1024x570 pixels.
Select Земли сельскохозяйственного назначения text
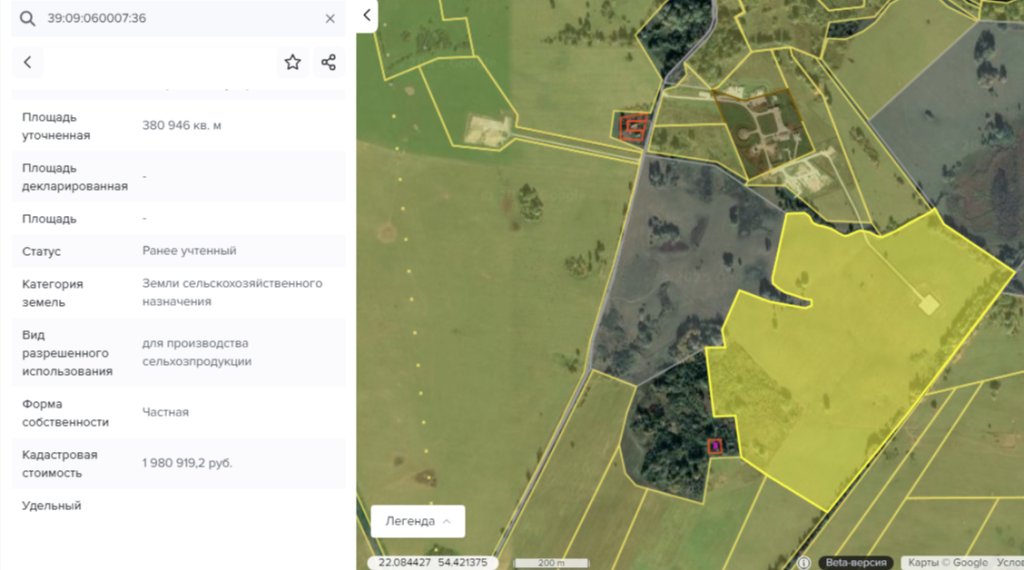(232, 293)
